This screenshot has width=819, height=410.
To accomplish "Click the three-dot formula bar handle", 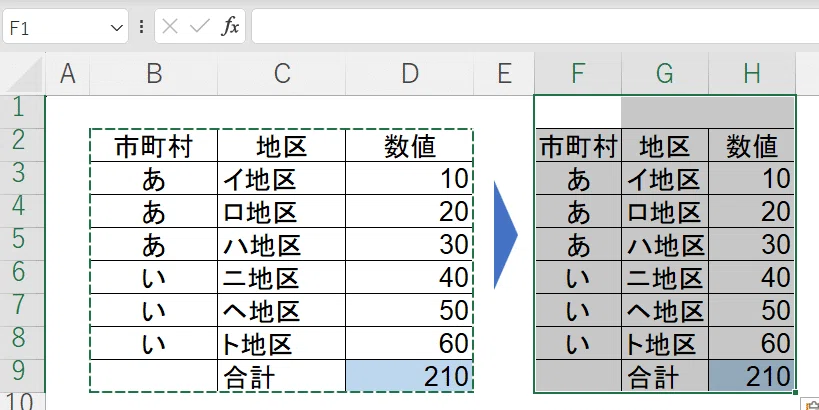I will click(x=141, y=27).
